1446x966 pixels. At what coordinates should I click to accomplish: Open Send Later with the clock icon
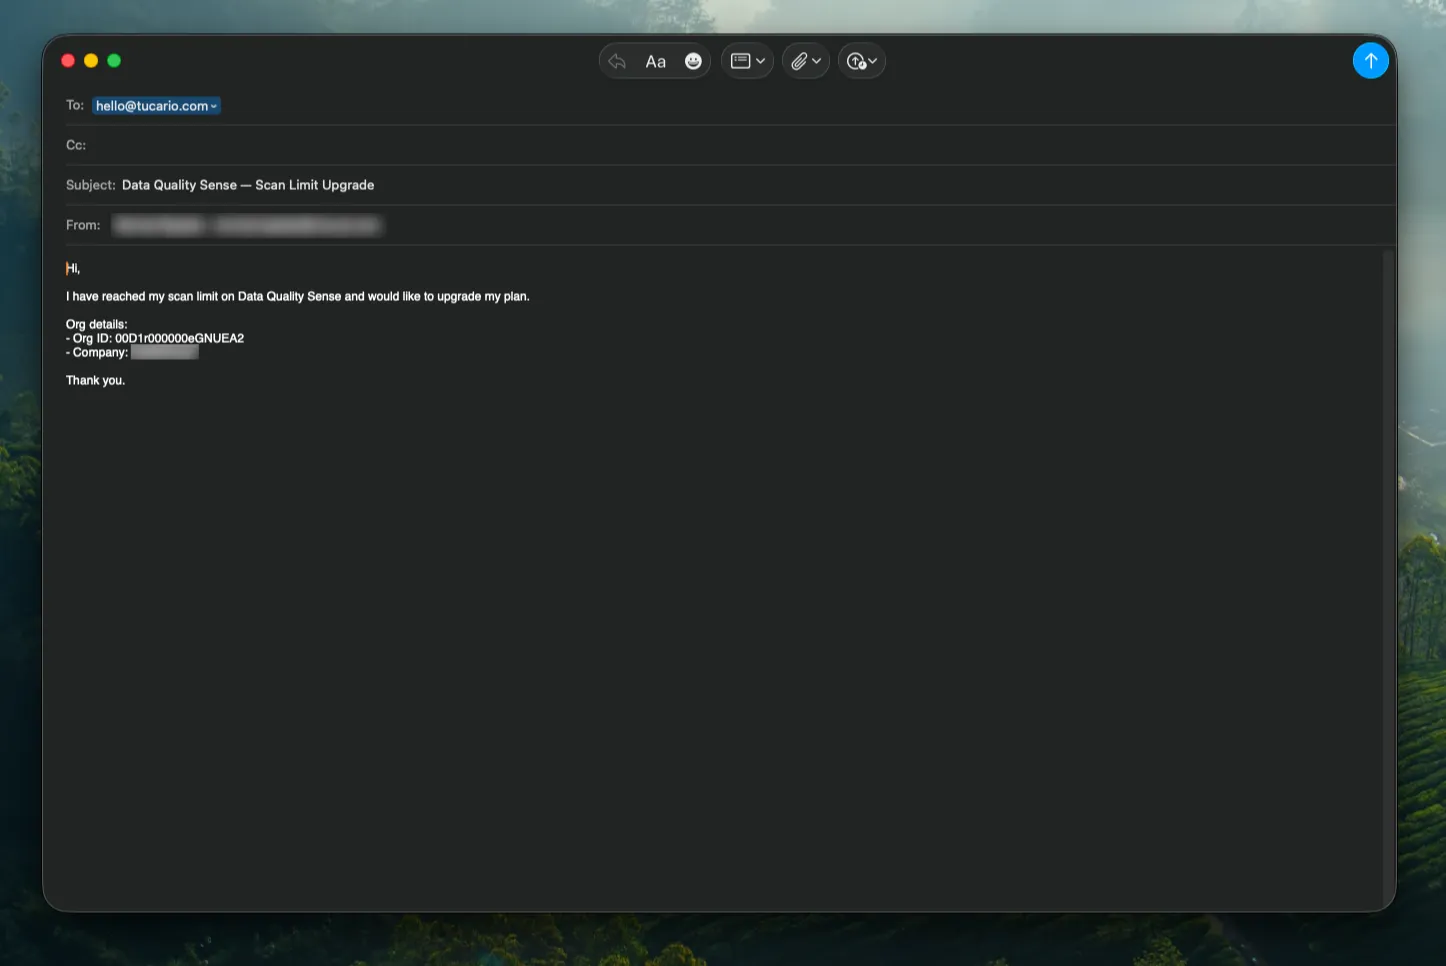click(855, 61)
